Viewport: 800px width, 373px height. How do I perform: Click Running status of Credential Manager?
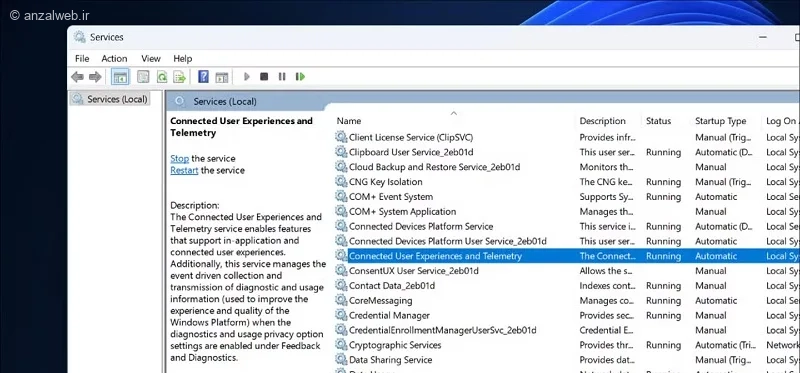pos(663,315)
